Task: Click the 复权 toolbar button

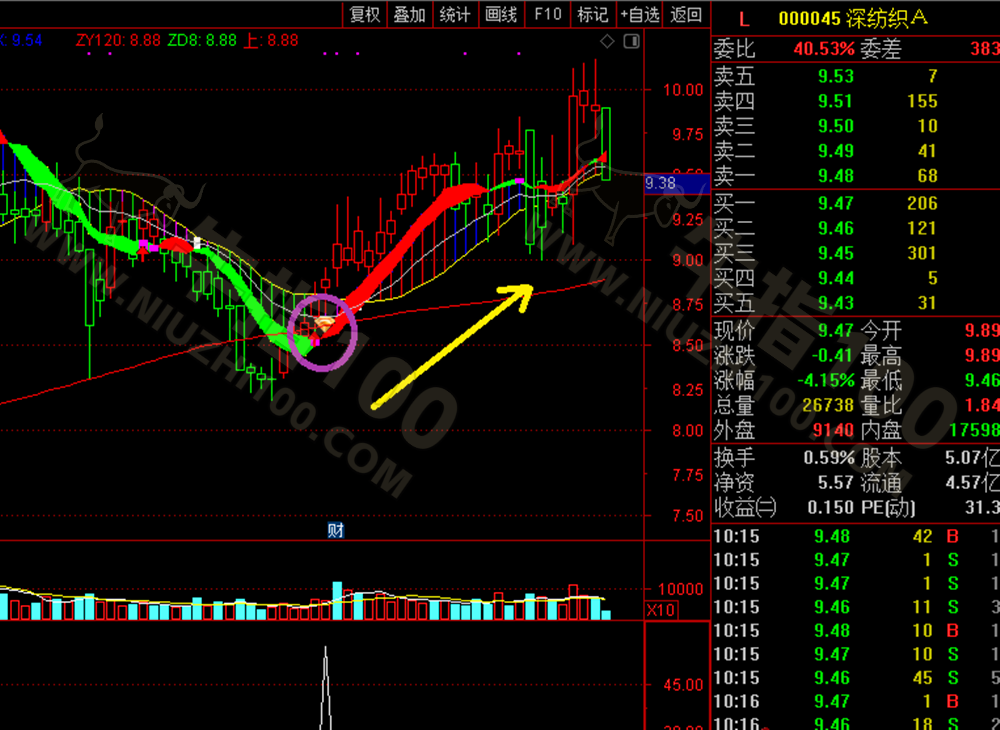Action: point(364,14)
